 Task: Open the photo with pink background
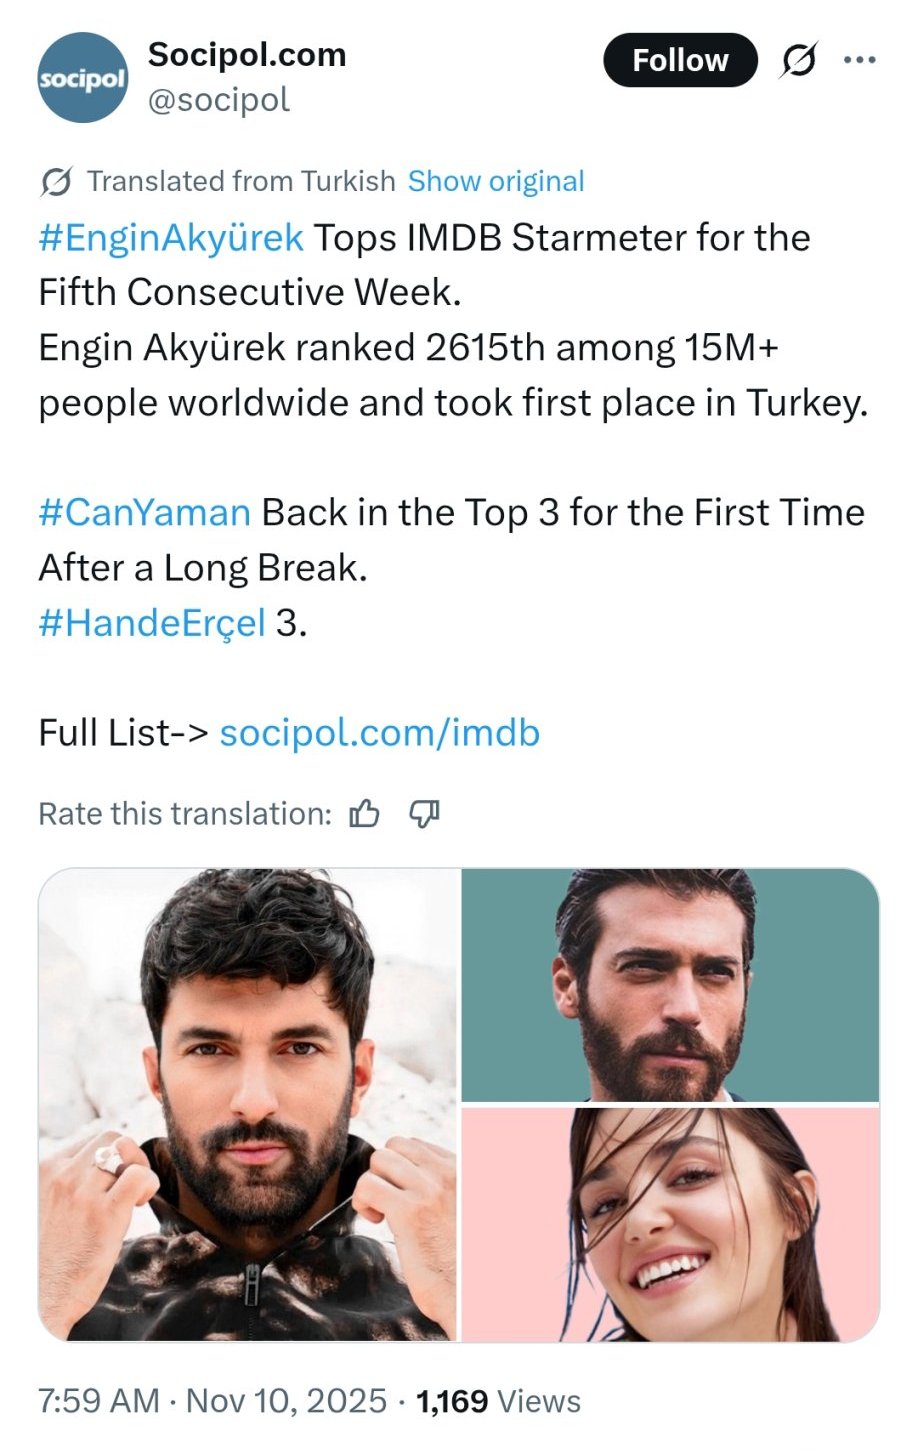coord(670,1224)
